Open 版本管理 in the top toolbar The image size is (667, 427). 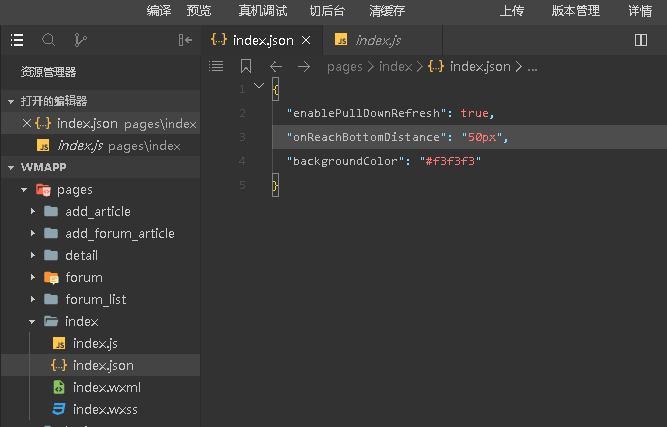(576, 11)
